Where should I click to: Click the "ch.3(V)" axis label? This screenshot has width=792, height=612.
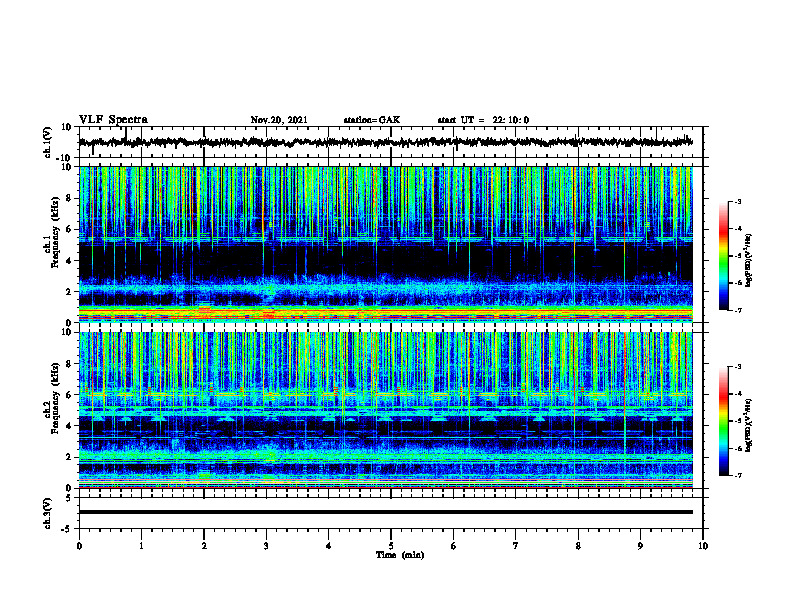coord(48,513)
